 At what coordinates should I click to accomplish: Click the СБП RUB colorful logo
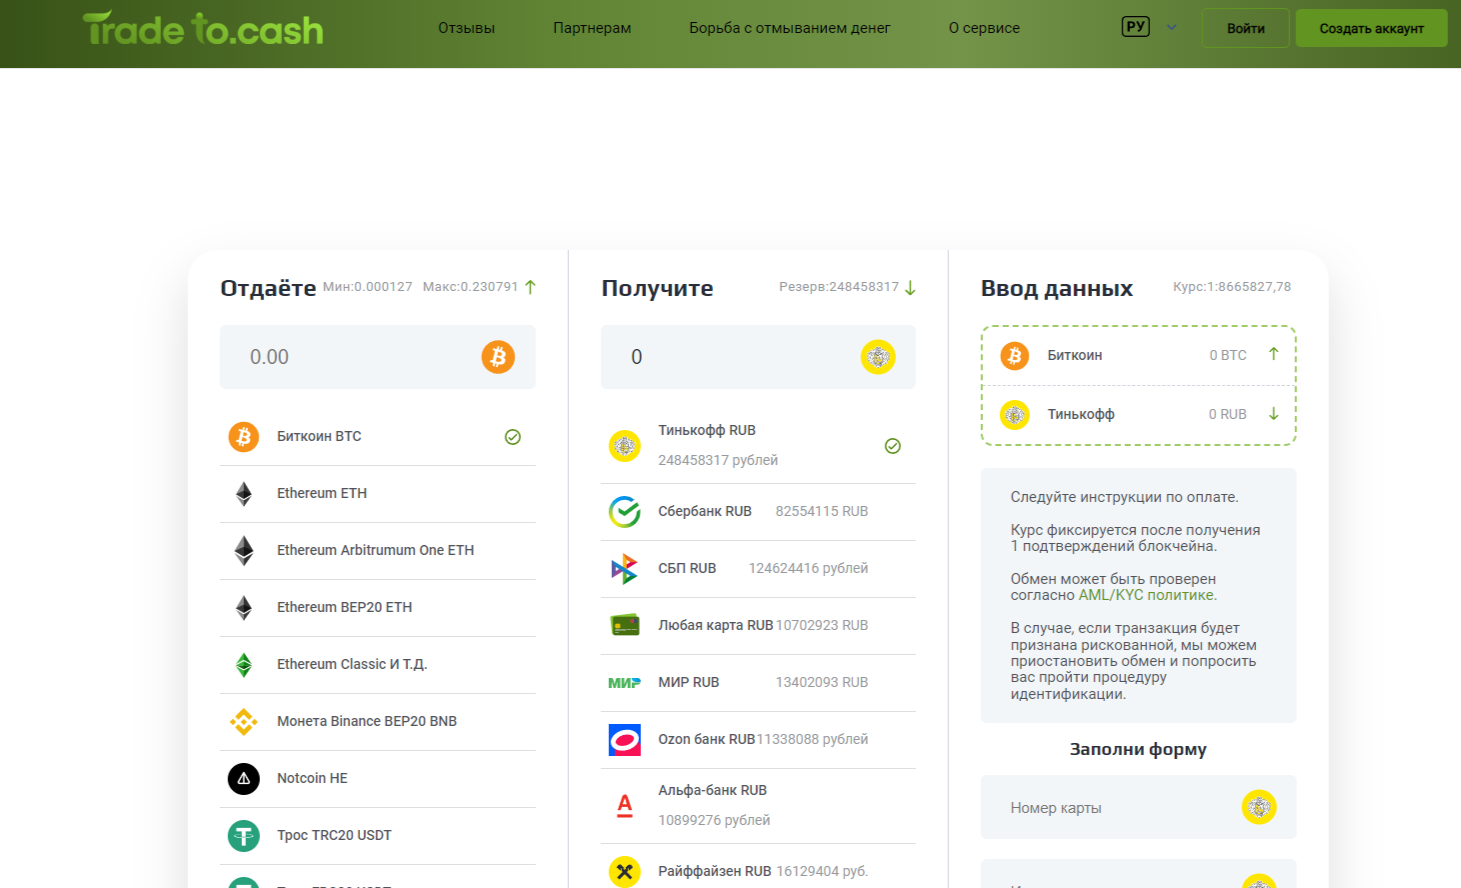625,569
